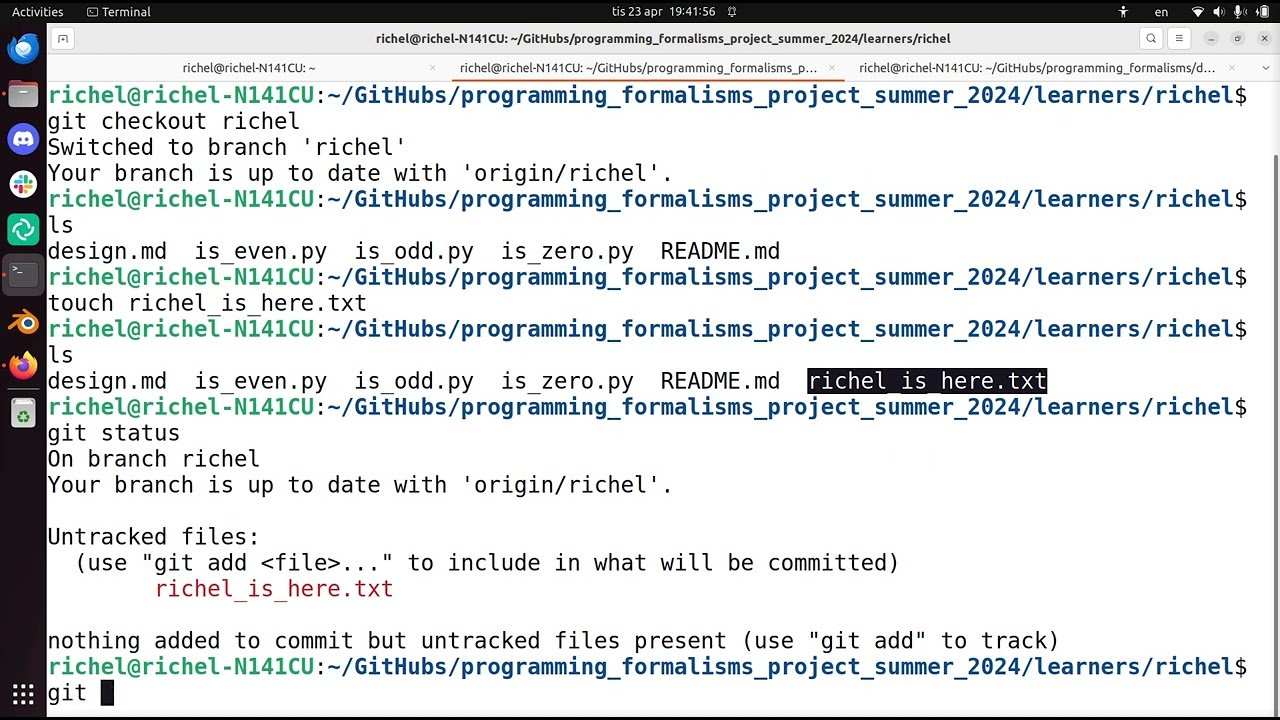Click the red untracked richel_is_here.txt filename
The image size is (1280, 720).
pos(274,589)
